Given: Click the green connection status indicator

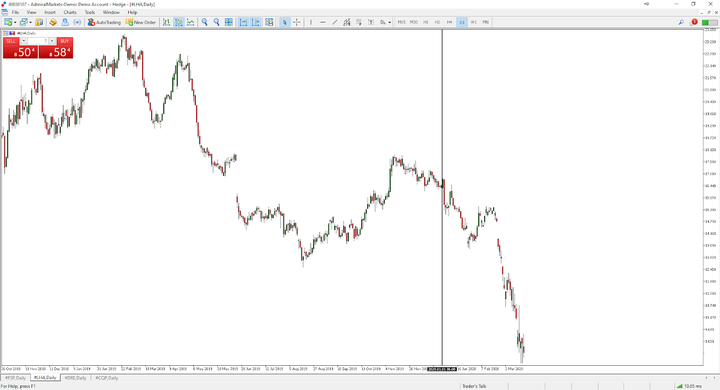Looking at the screenshot, I should click(709, 22).
